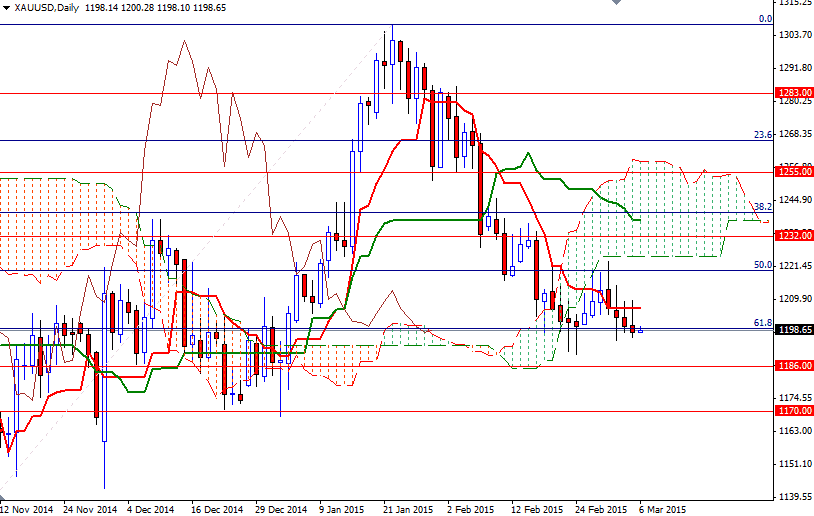814x516 pixels.
Task: Select the 1283.00 red price label
Action: pyautogui.click(x=794, y=93)
